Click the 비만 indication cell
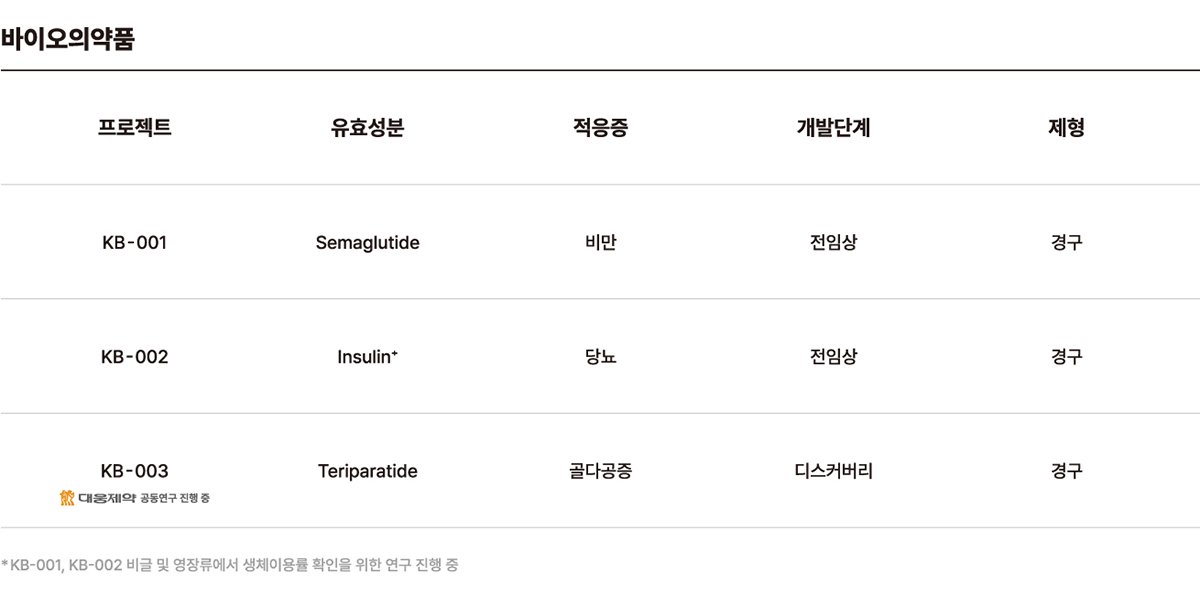 (x=600, y=243)
